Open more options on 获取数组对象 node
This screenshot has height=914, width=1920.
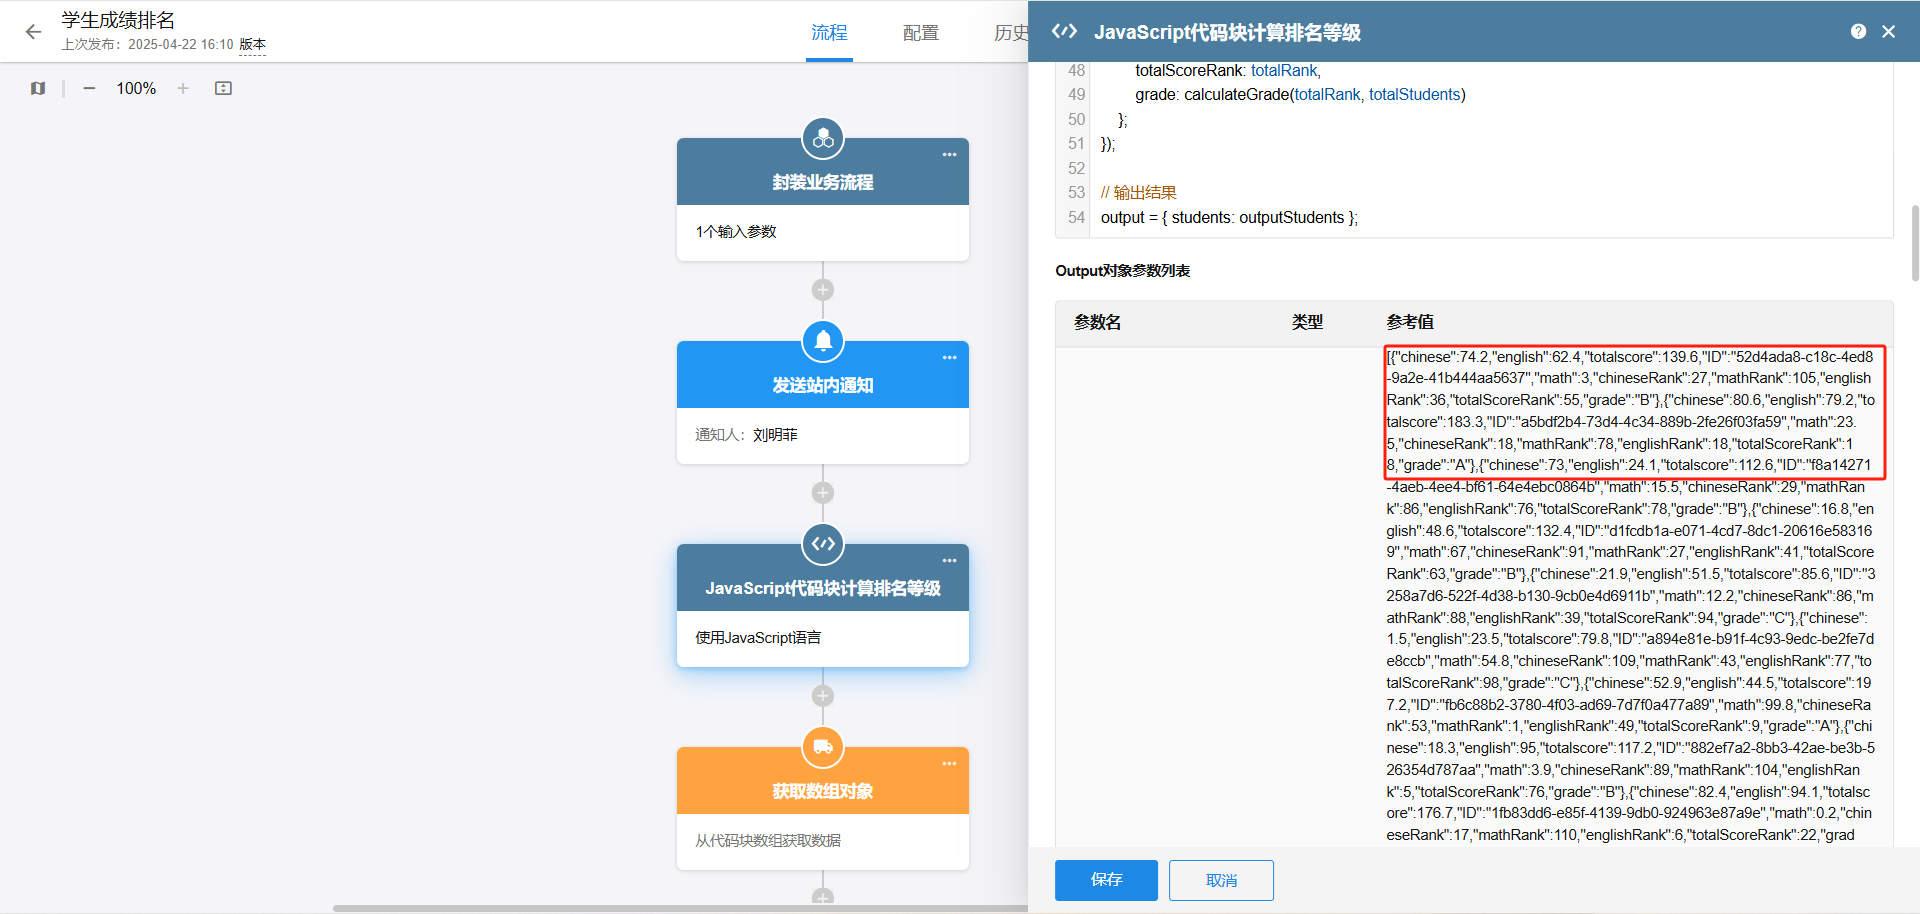coord(949,764)
